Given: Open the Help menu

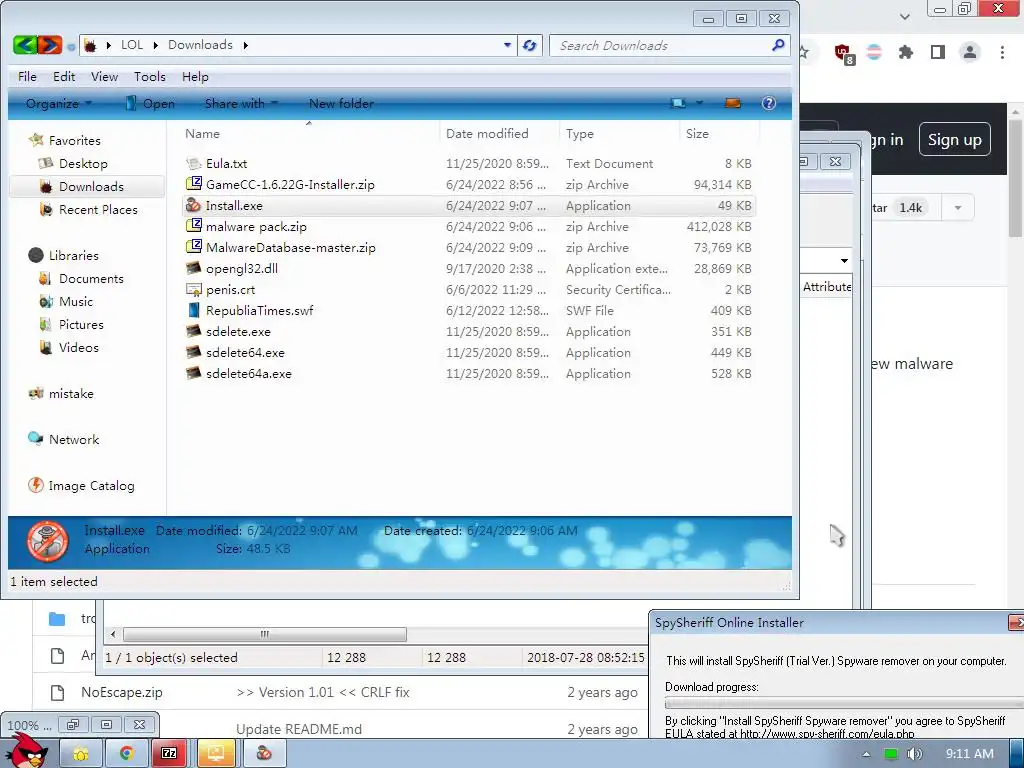Looking at the screenshot, I should (x=195, y=76).
